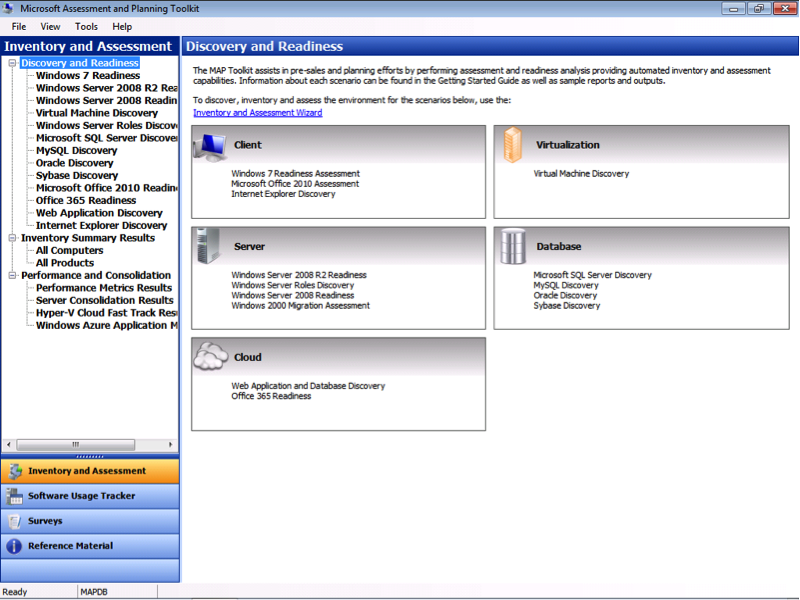Select Windows 7 Readiness tree item
800x600 pixels.
click(88, 76)
